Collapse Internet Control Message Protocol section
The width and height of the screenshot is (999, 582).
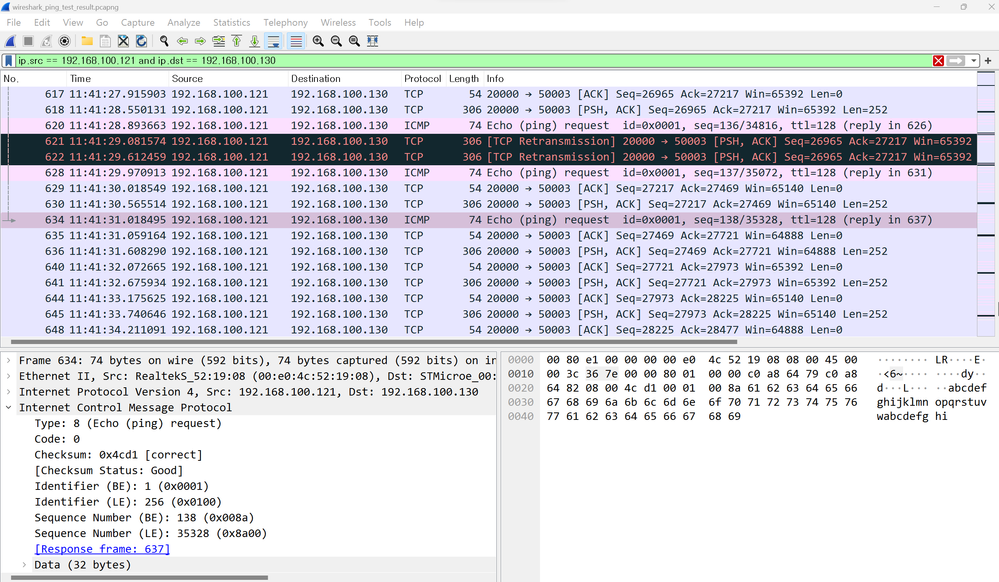9,407
